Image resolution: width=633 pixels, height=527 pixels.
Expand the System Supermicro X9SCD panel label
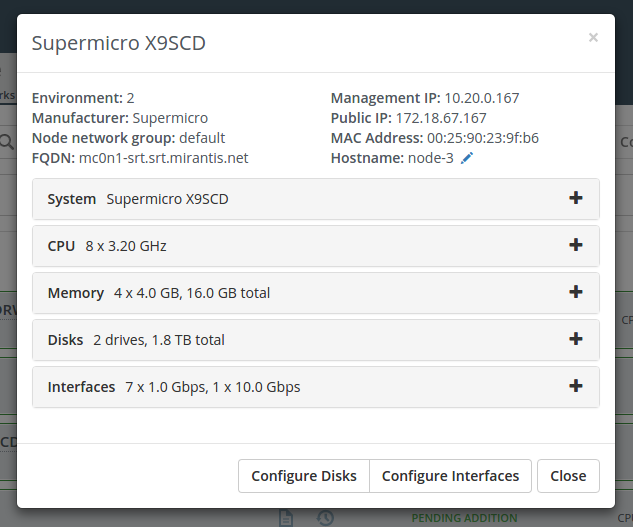(x=138, y=199)
